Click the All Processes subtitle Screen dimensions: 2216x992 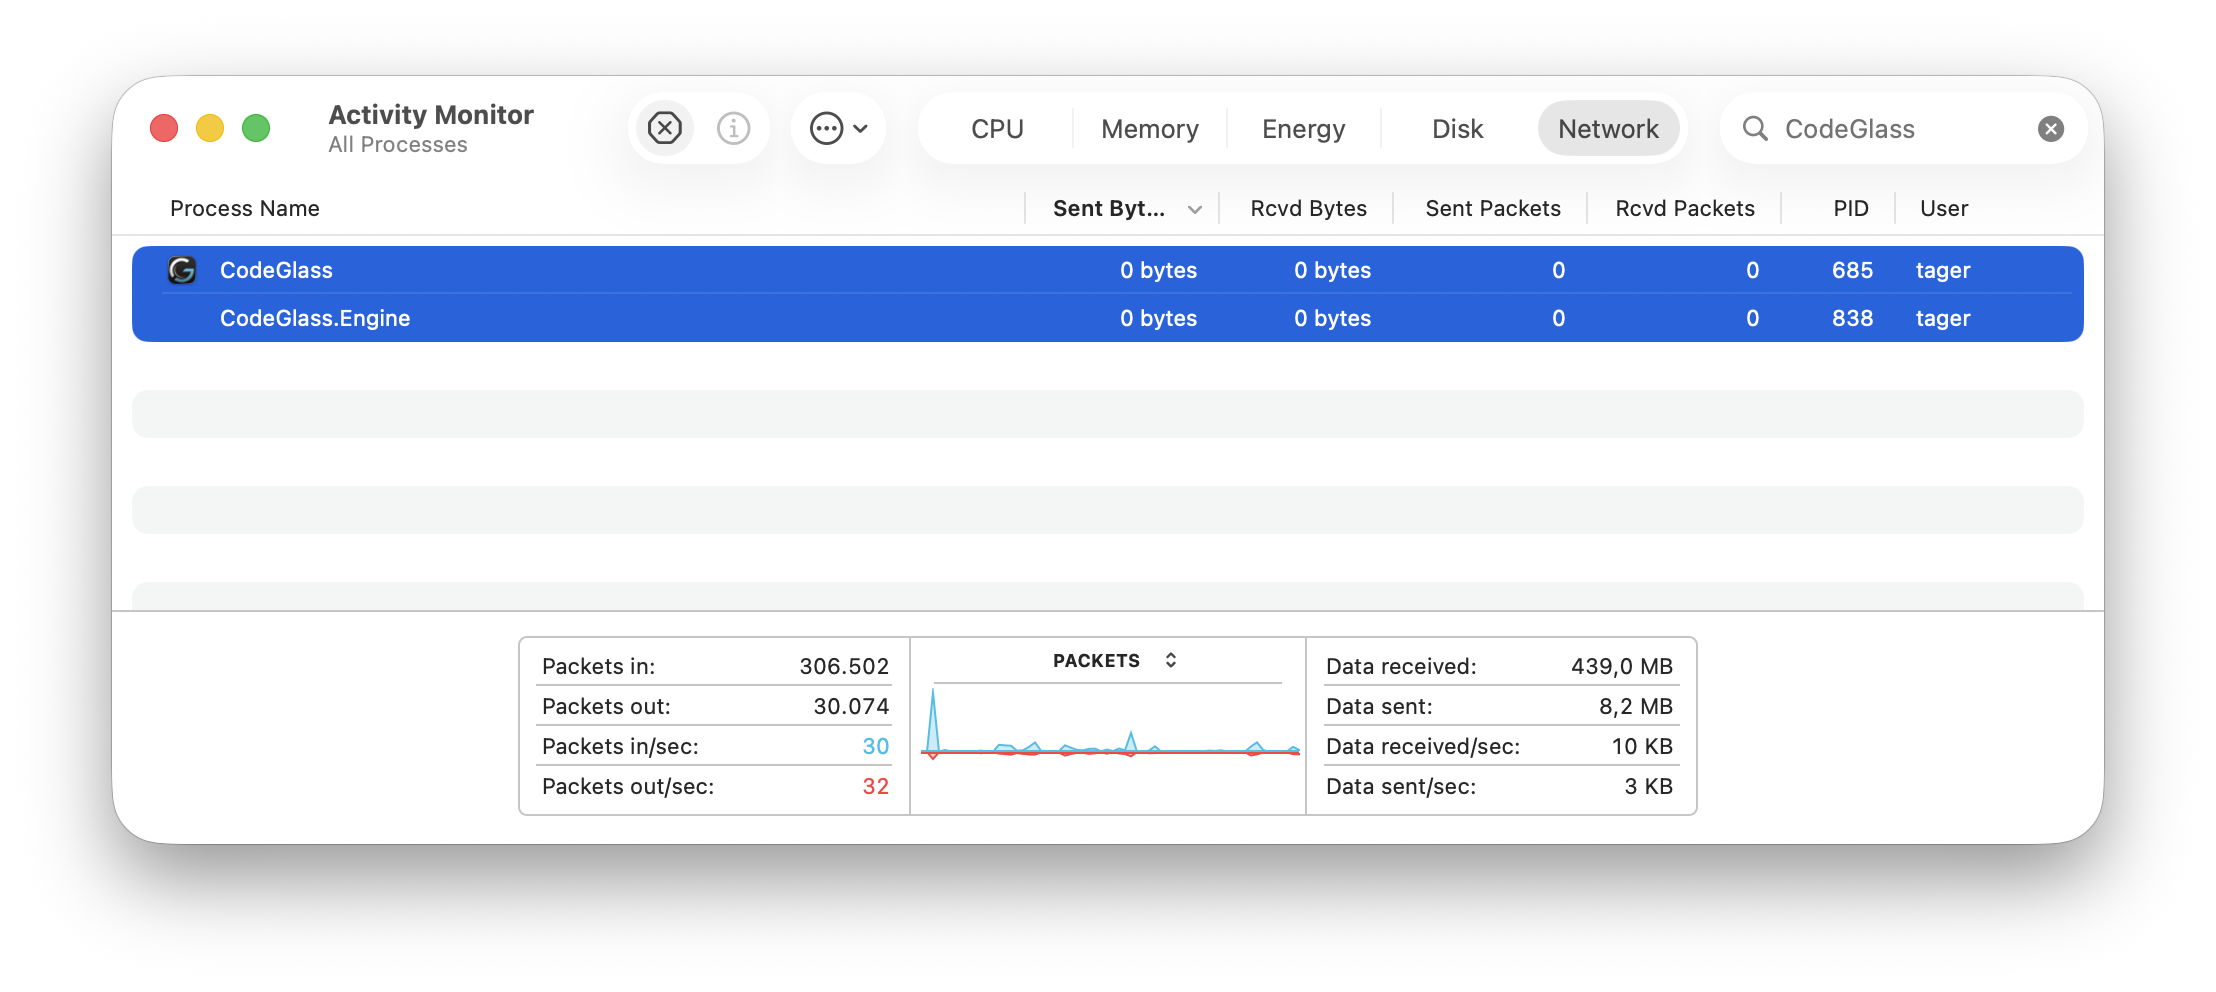[398, 145]
